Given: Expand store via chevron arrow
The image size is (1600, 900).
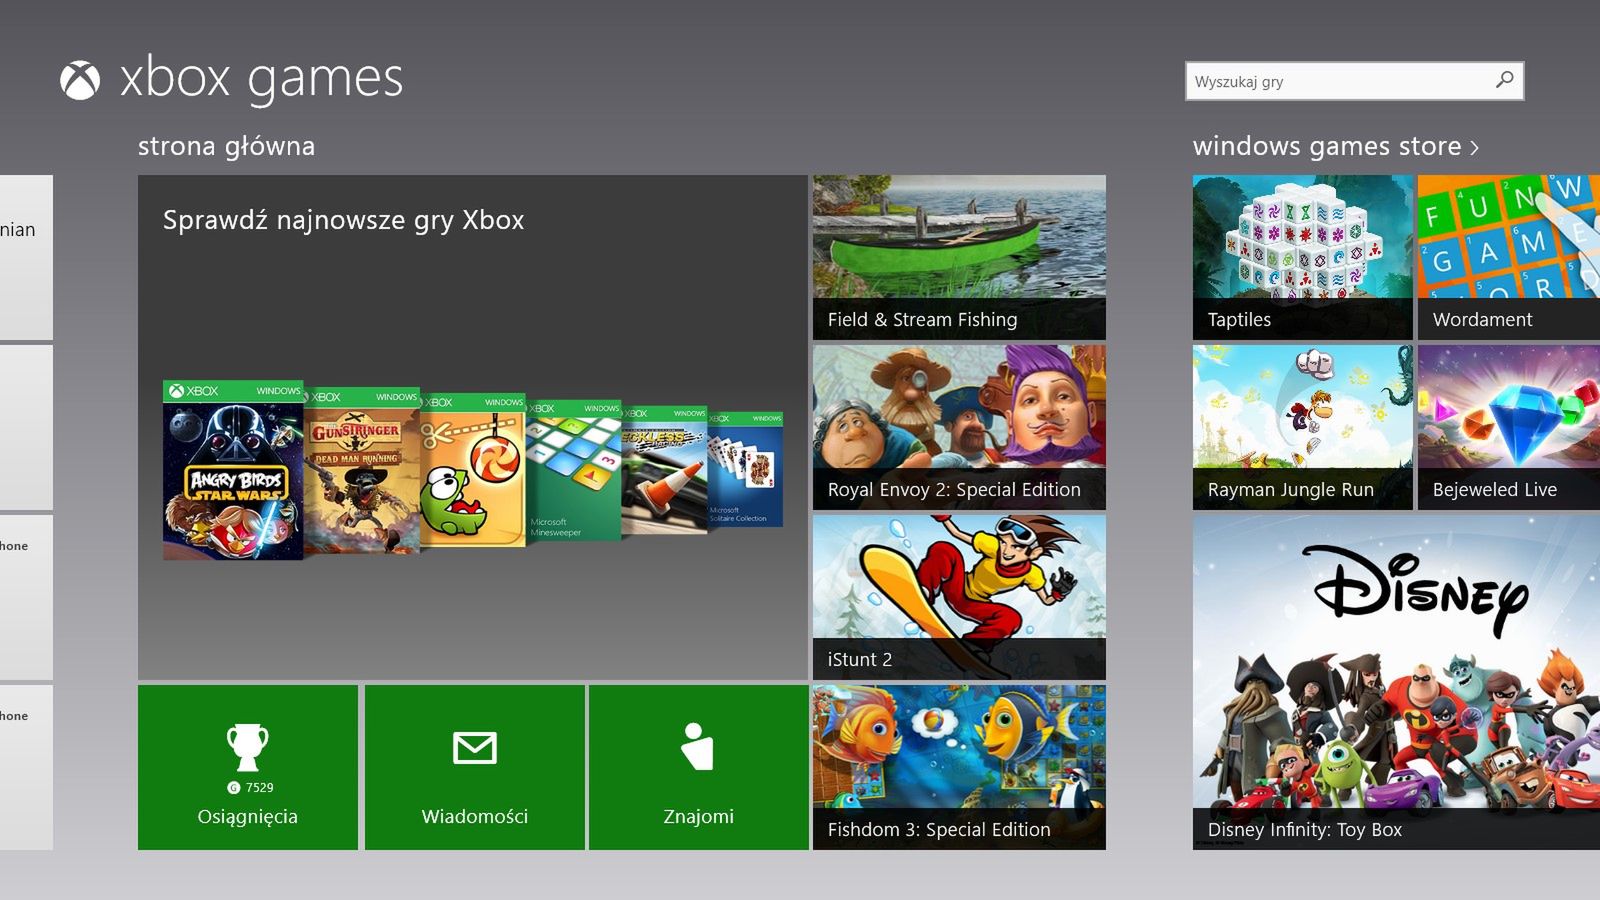Looking at the screenshot, I should point(1474,148).
